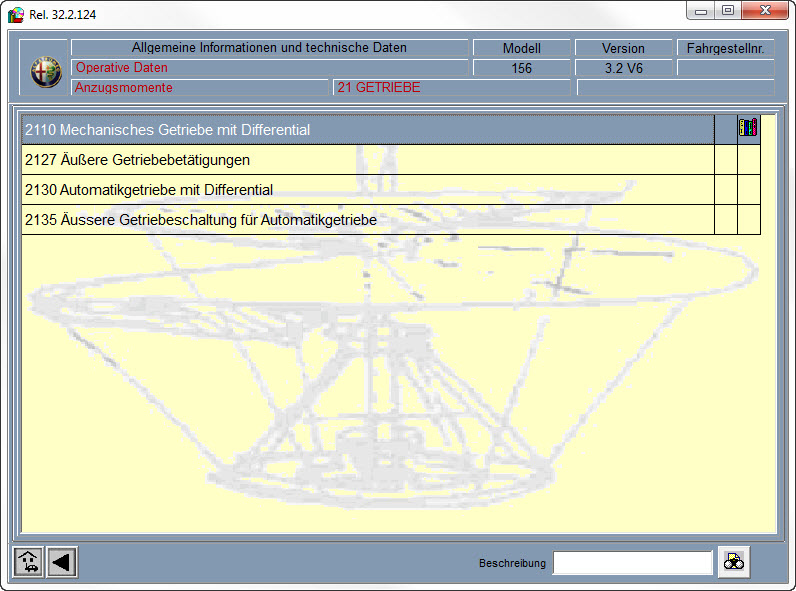Click the Operative Daten breadcrumb

click(122, 68)
